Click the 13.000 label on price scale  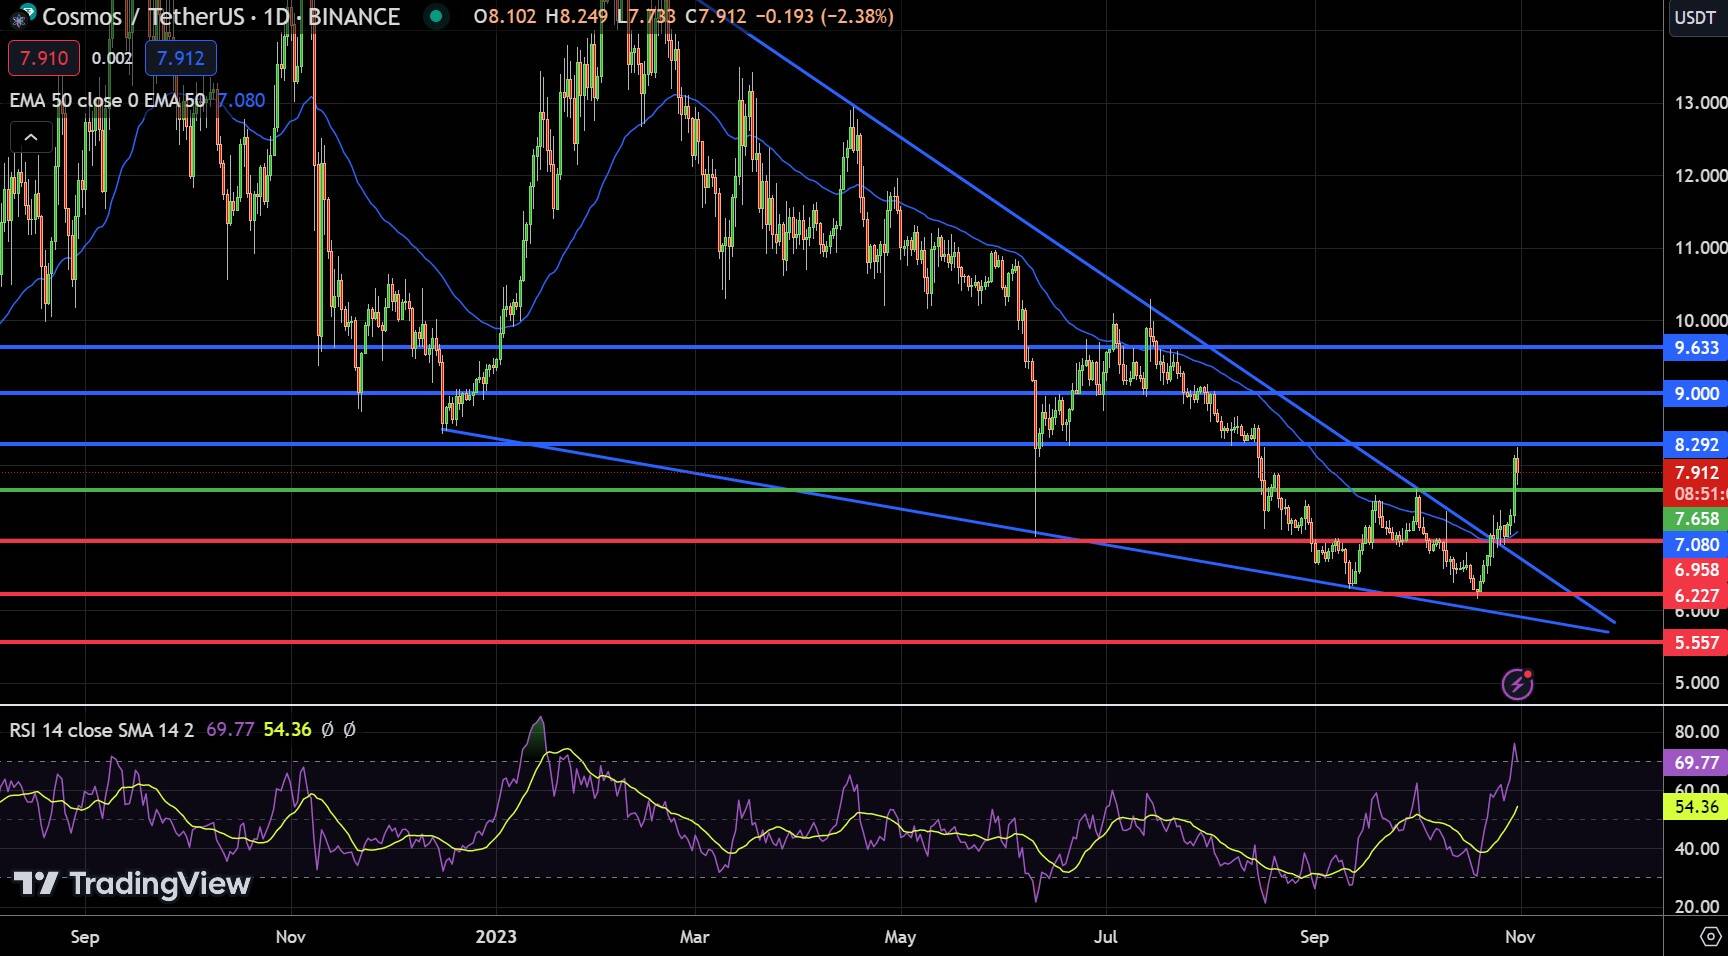coord(1700,102)
